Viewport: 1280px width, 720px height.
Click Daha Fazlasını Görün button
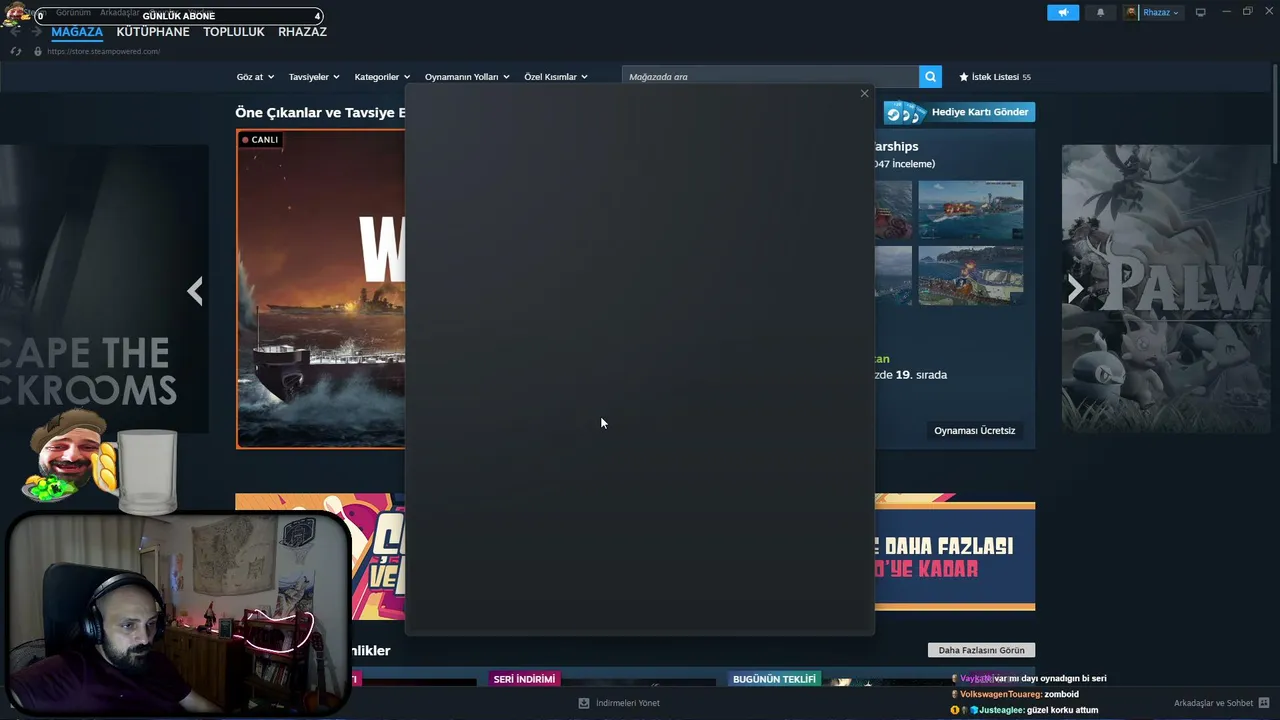pos(981,650)
